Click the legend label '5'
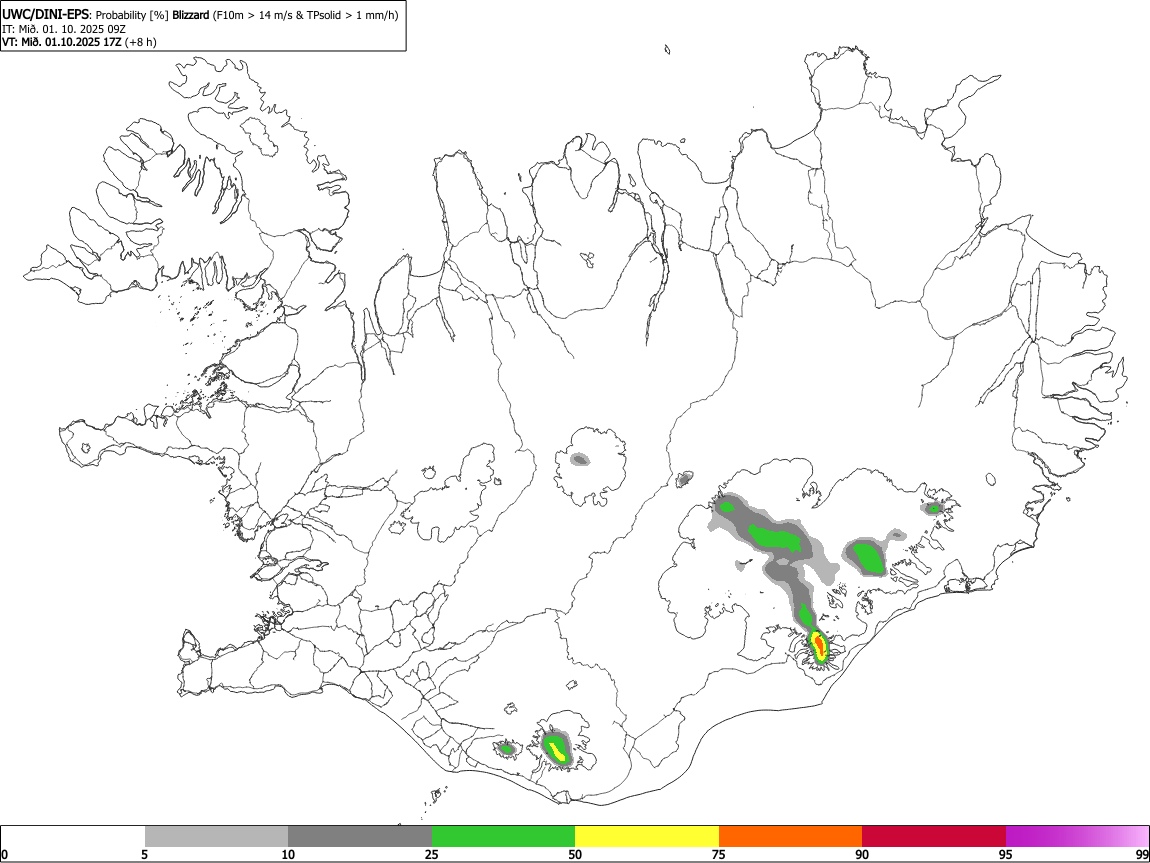Image resolution: width=1150 pixels, height=863 pixels. tap(144, 854)
